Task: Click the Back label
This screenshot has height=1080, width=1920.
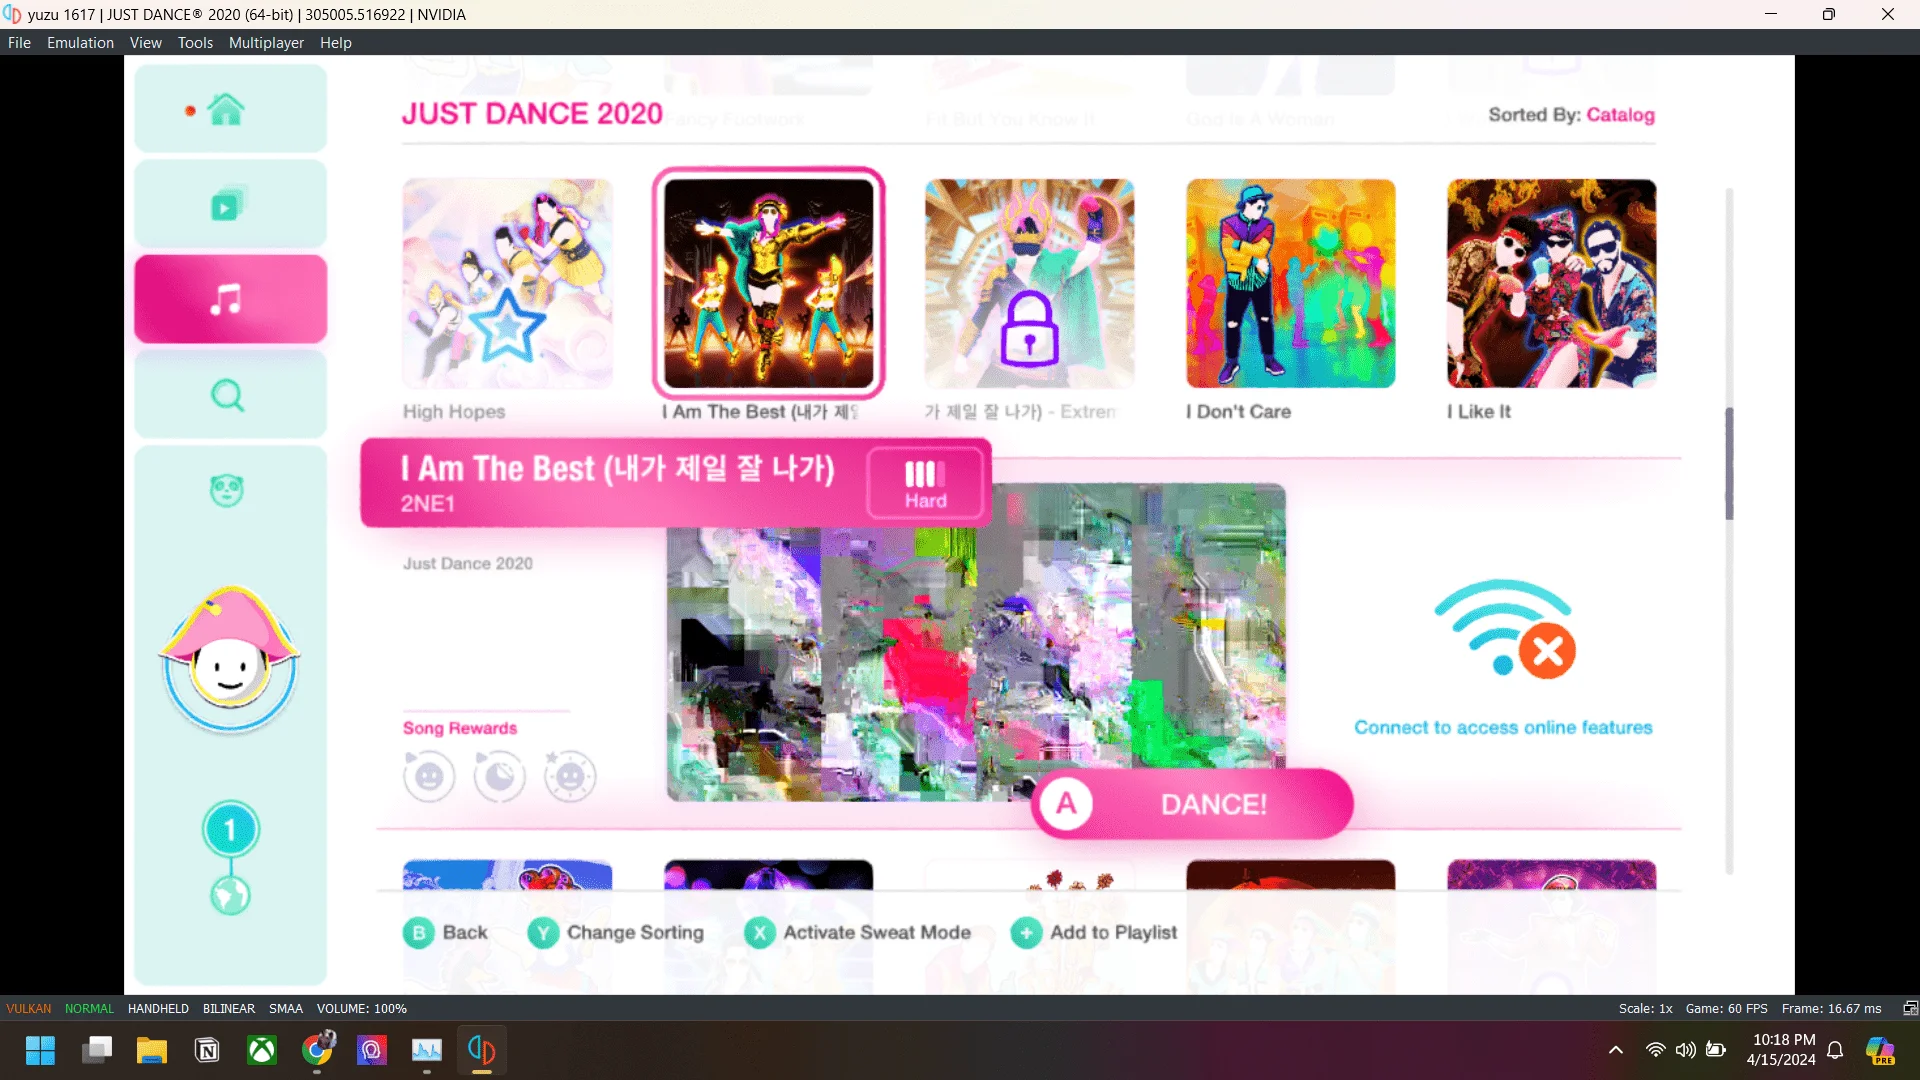Action: pyautogui.click(x=465, y=933)
